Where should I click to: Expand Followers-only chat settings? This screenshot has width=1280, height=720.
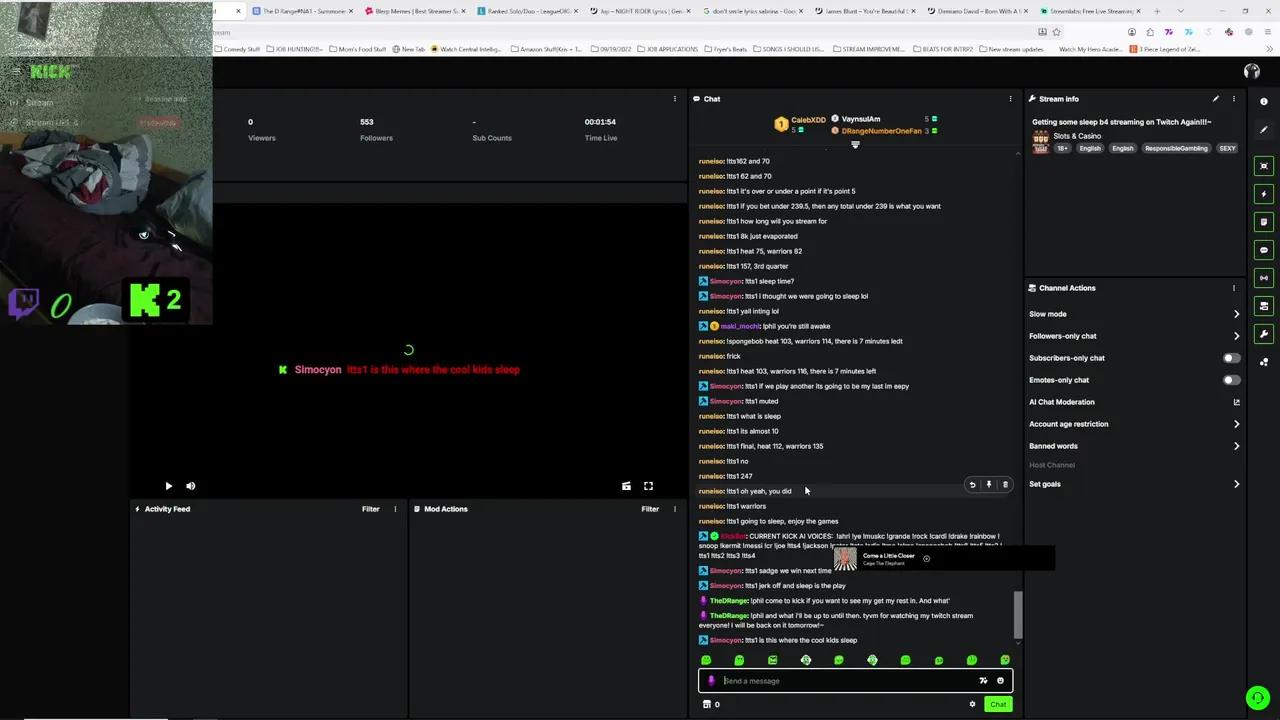(1236, 336)
